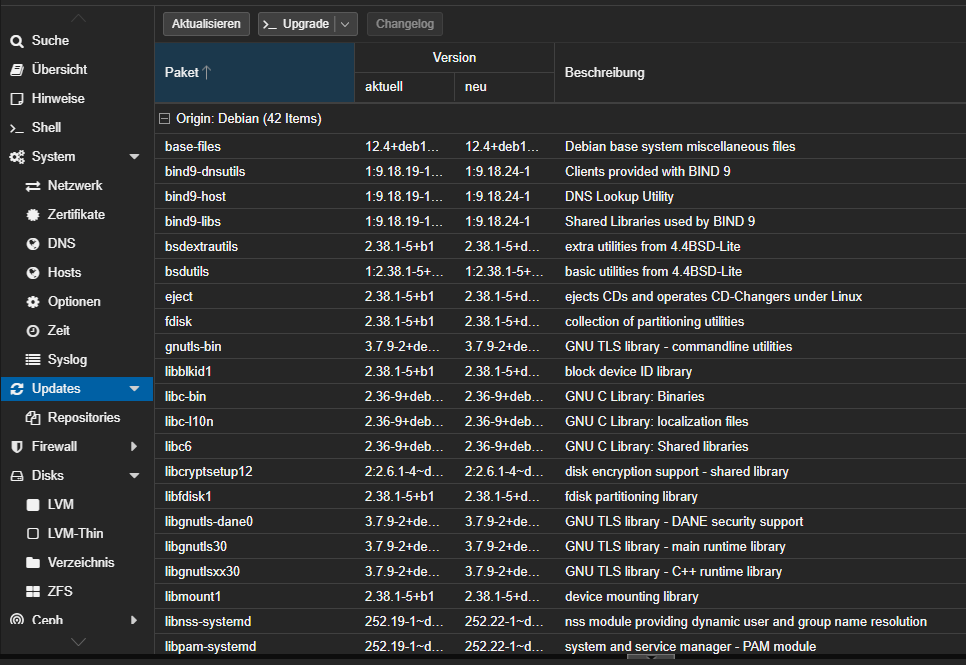
Task: Collapse the Origin: Debian group
Action: click(164, 118)
